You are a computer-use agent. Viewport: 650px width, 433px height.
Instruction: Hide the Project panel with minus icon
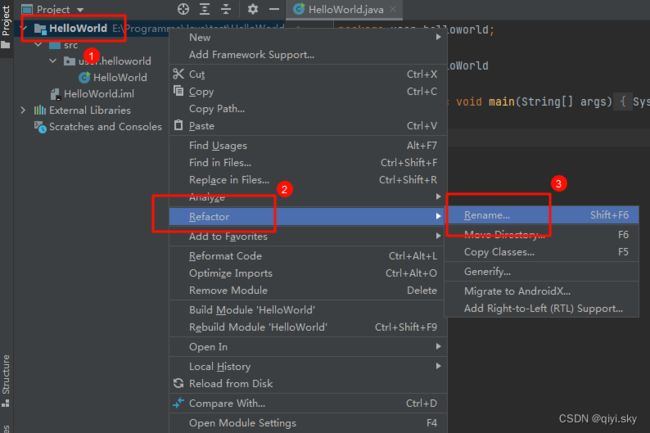point(274,9)
